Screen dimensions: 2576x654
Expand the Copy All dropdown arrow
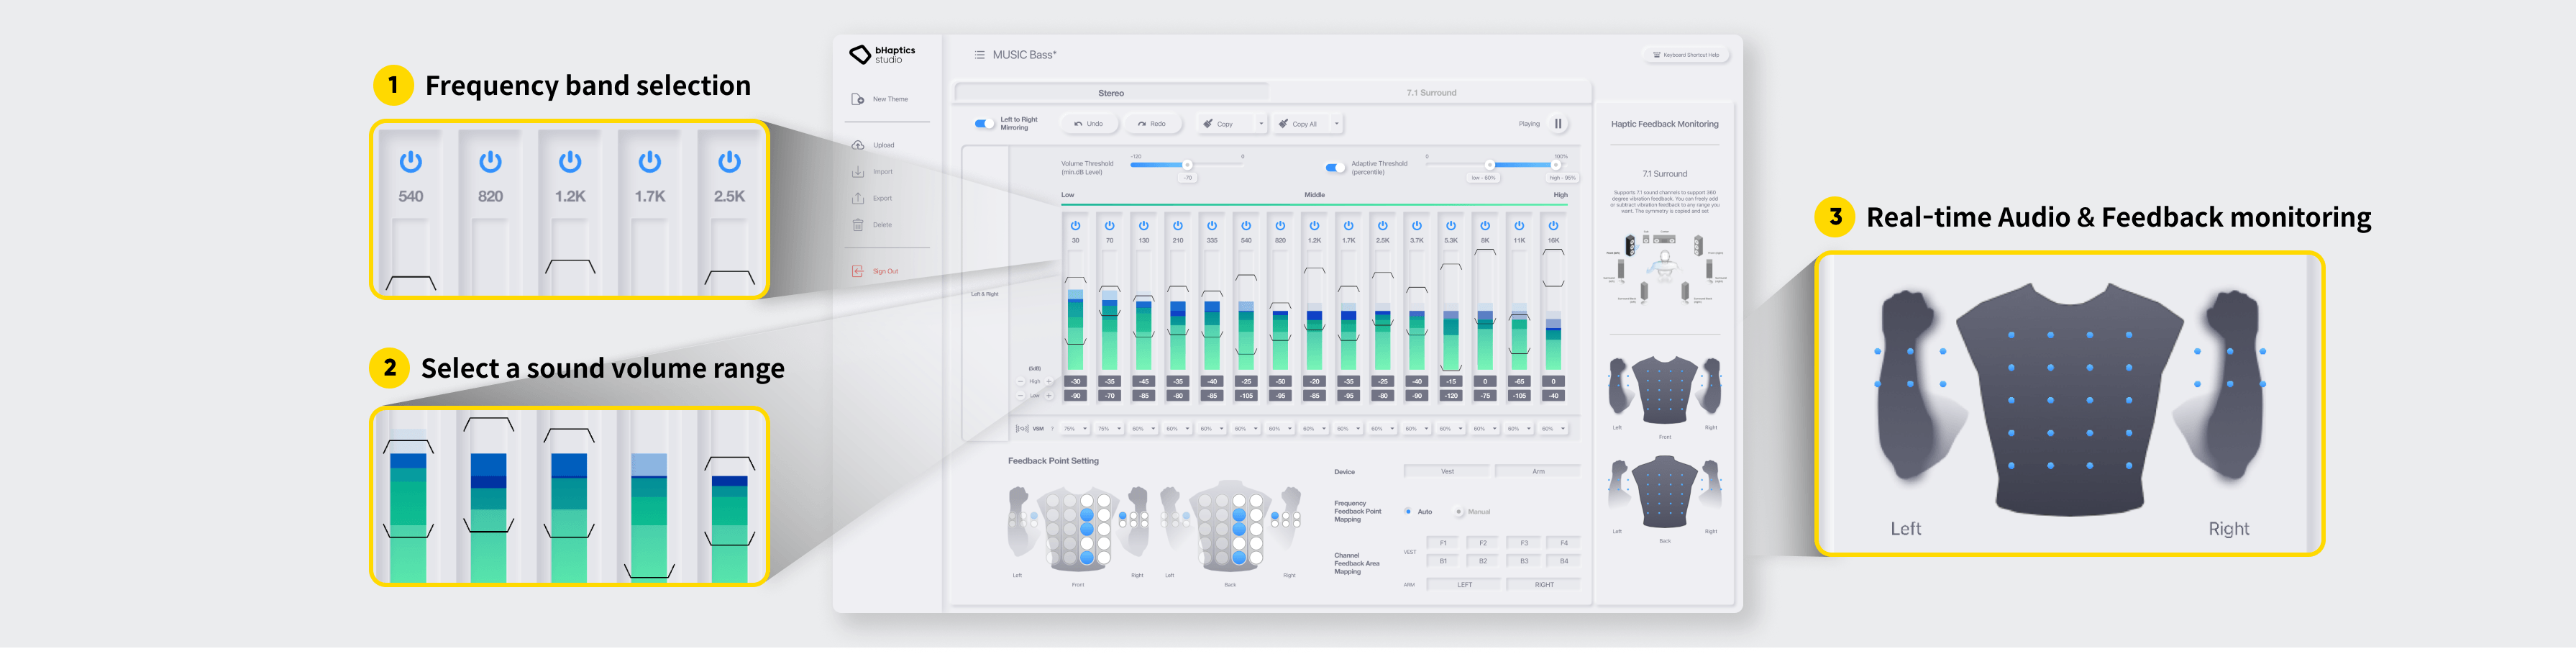click(x=1337, y=124)
